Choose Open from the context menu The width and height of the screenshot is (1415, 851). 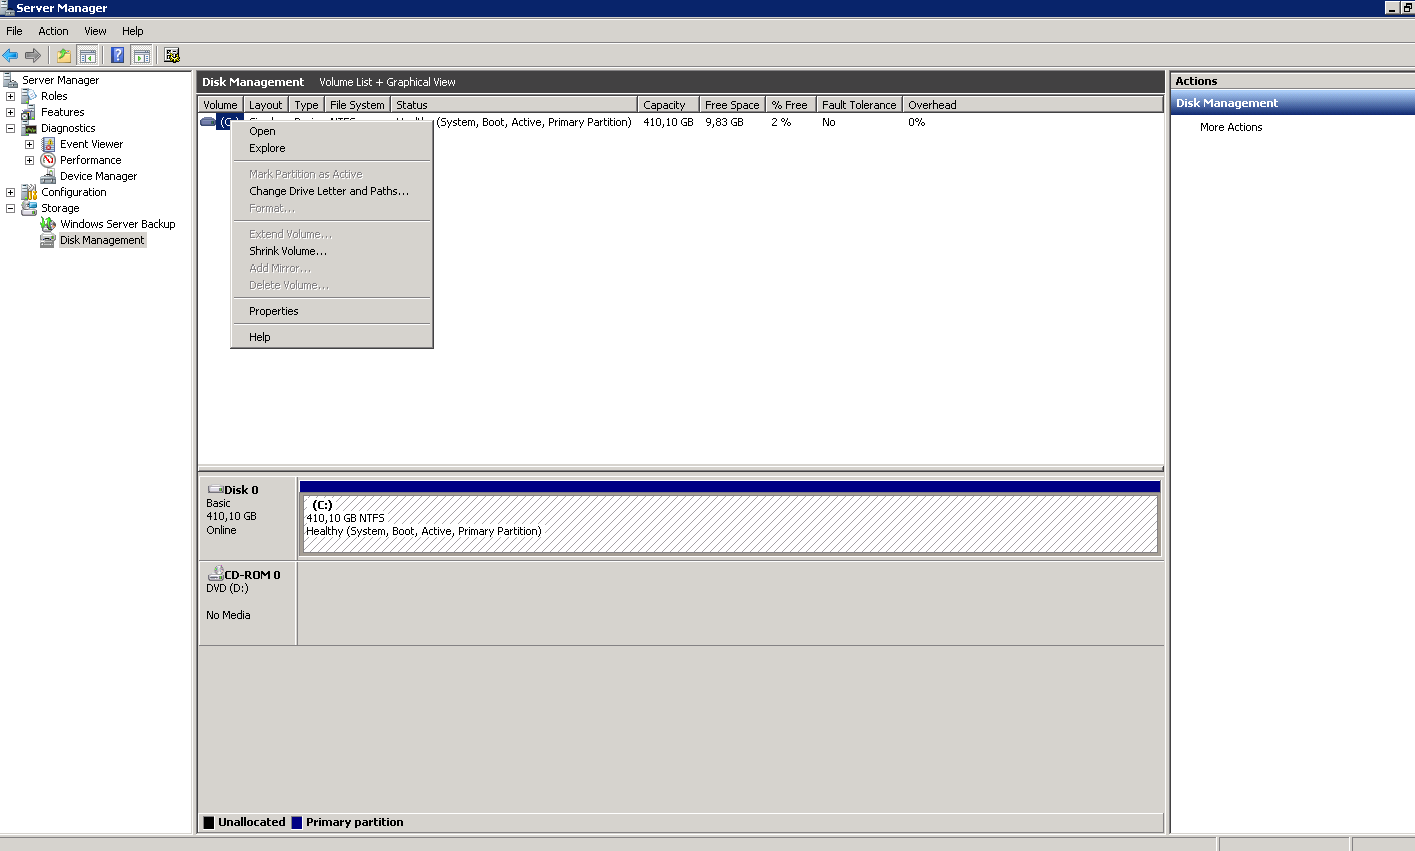click(331, 131)
